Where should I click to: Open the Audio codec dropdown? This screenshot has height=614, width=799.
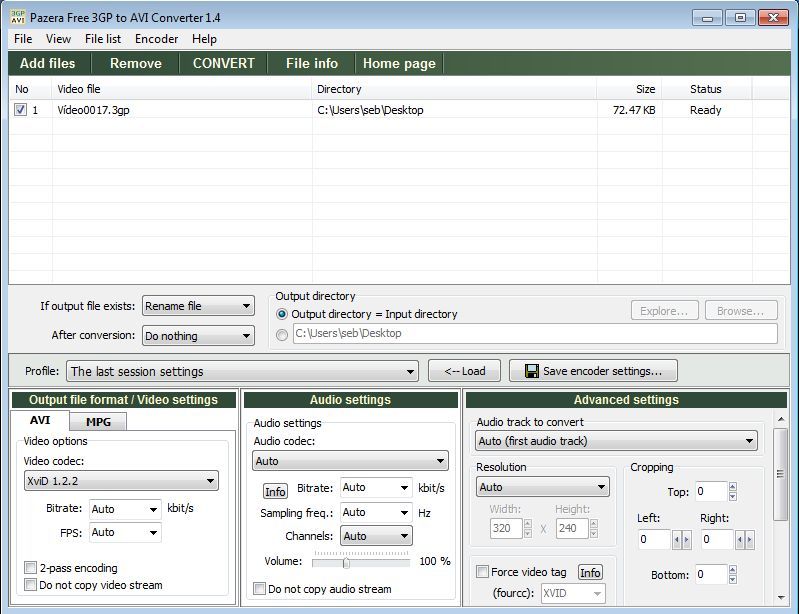pos(351,461)
